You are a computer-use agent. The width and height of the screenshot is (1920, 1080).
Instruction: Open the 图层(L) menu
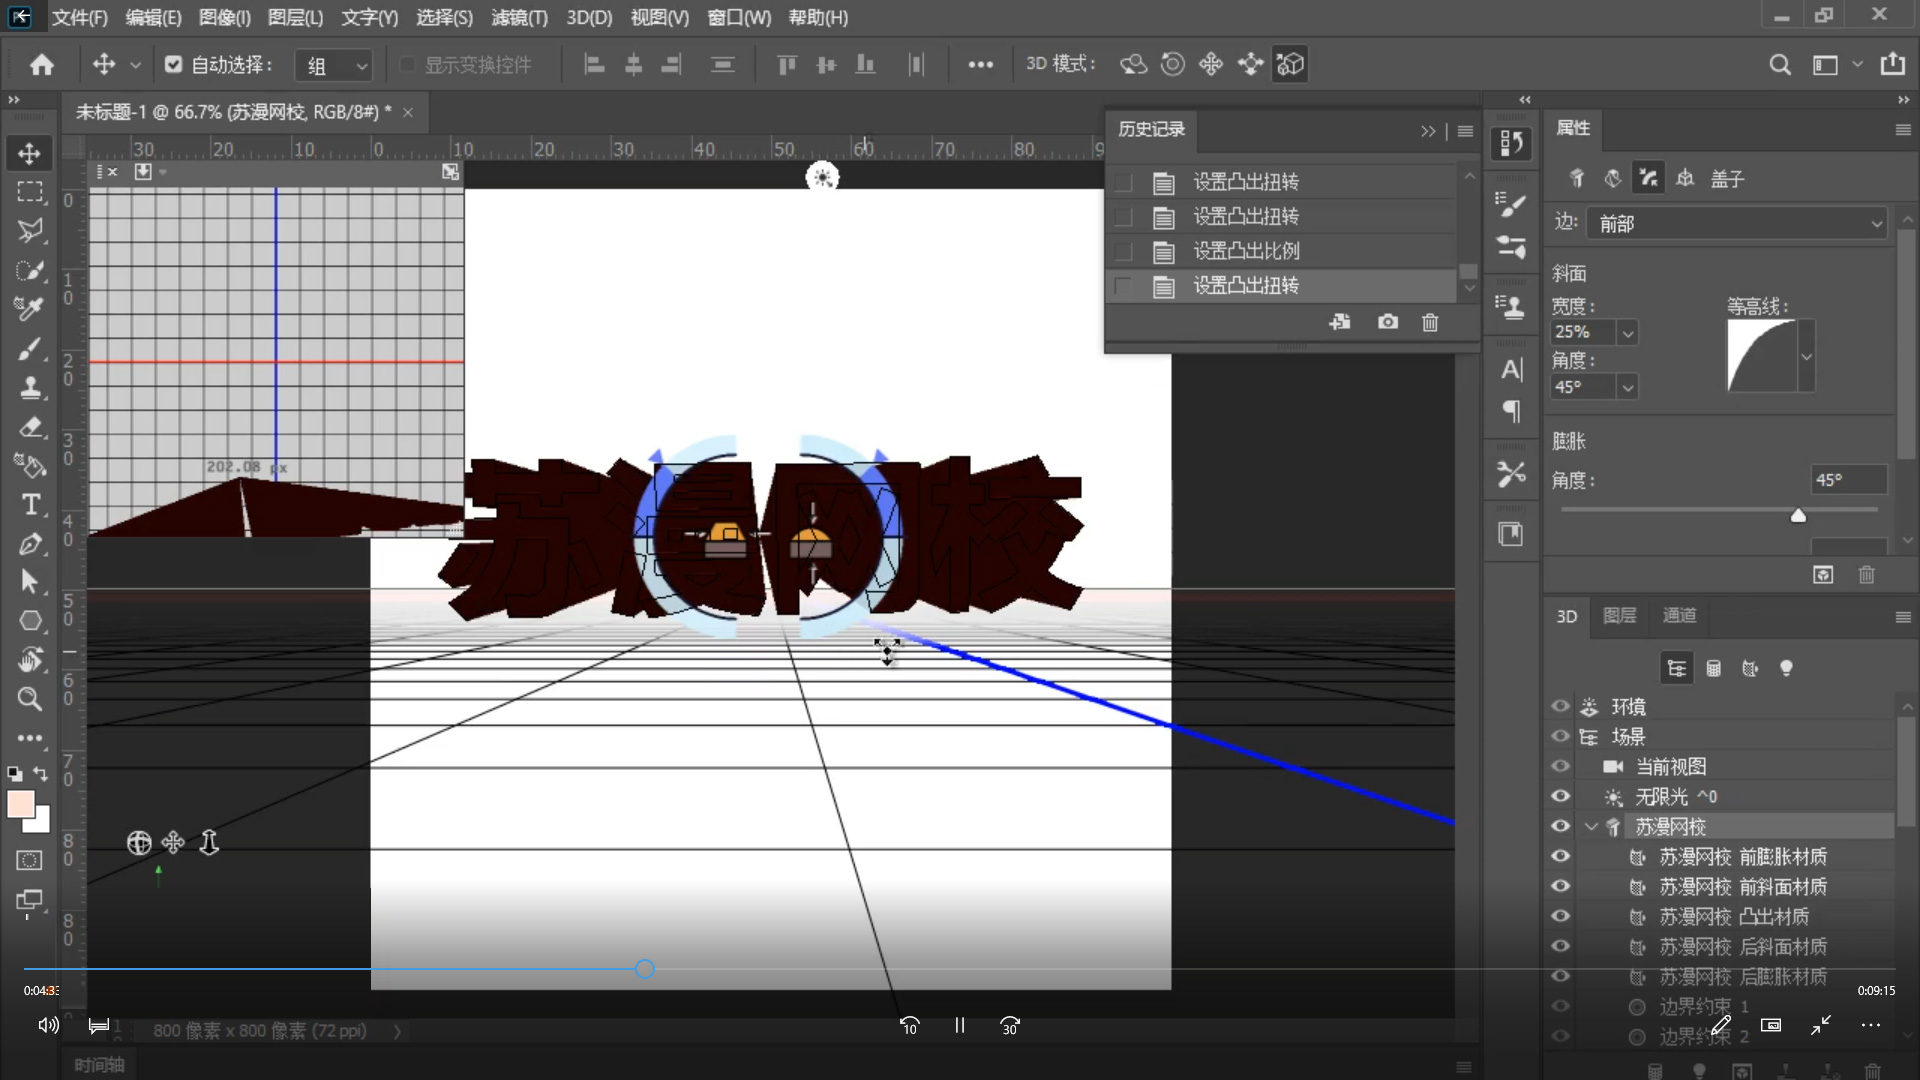296,18
